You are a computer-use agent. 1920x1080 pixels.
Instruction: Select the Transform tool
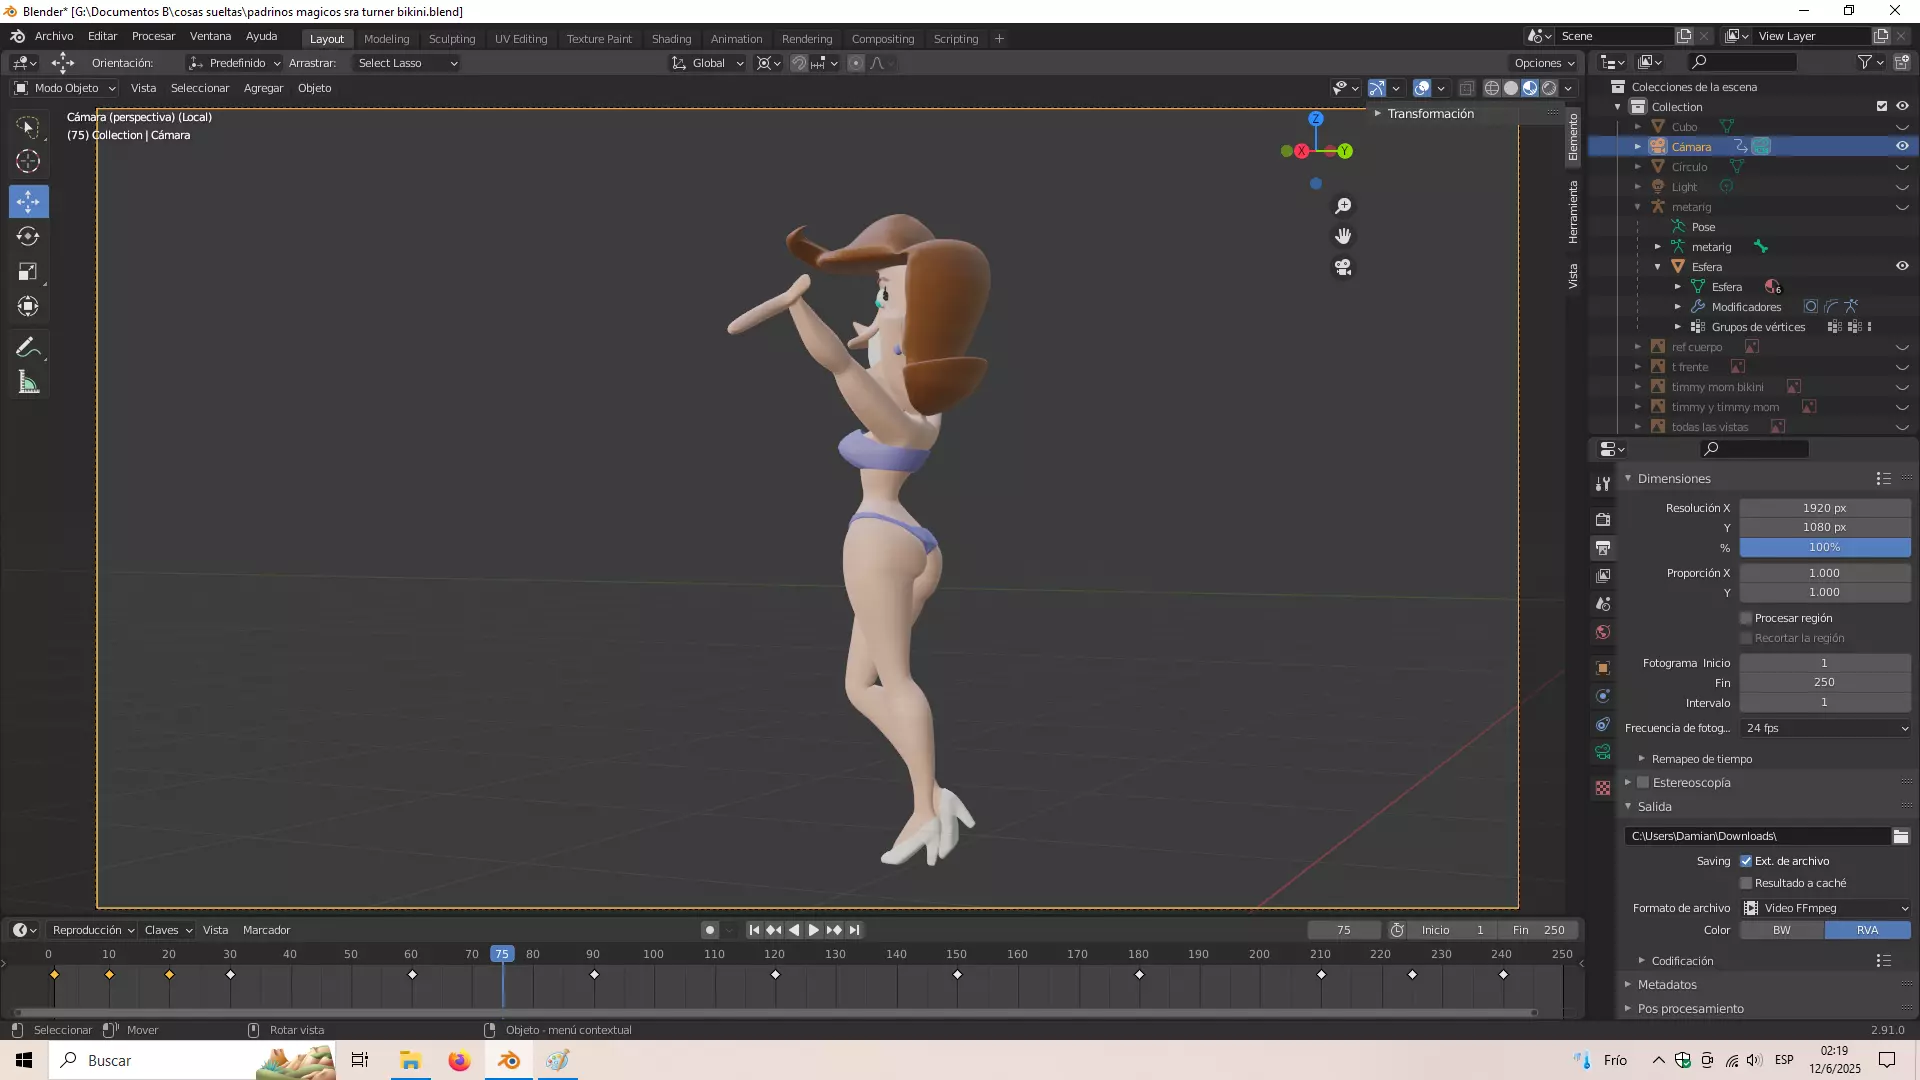pos(28,307)
